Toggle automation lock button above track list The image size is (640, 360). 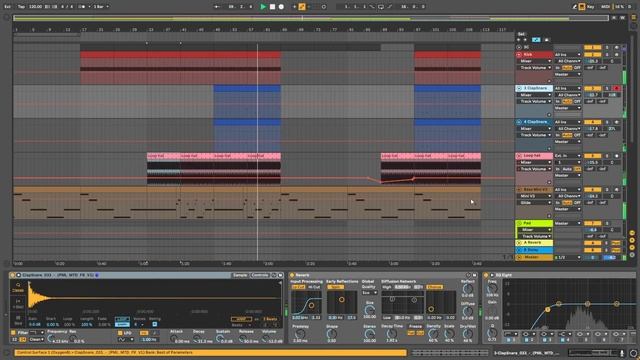pos(547,40)
